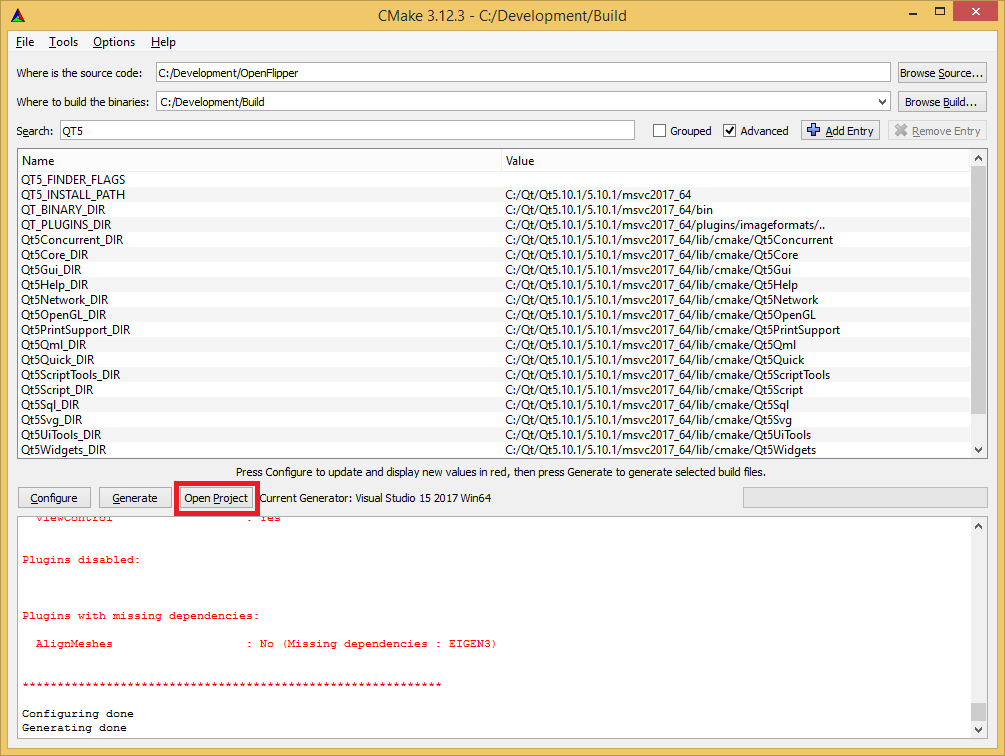1005x756 pixels.
Task: Open the Options menu
Action: 112,42
